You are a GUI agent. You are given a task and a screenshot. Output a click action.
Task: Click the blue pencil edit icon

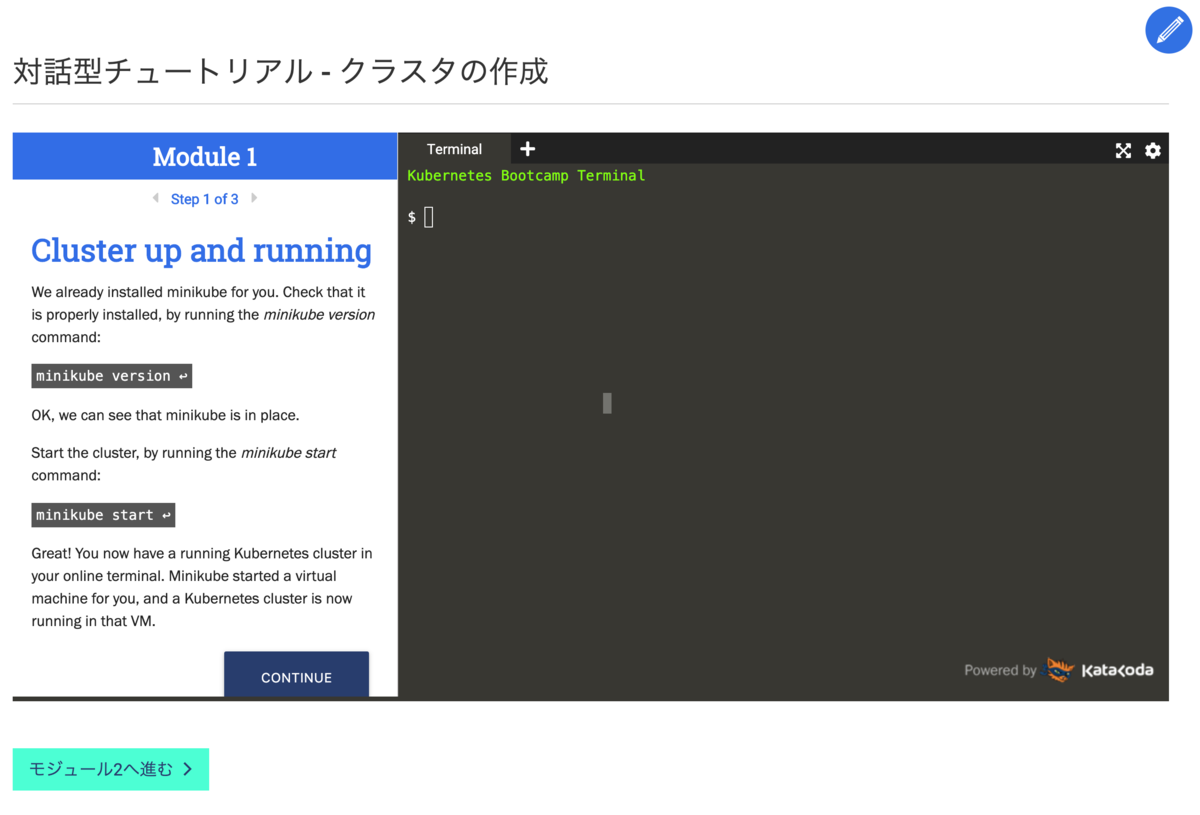point(1168,30)
